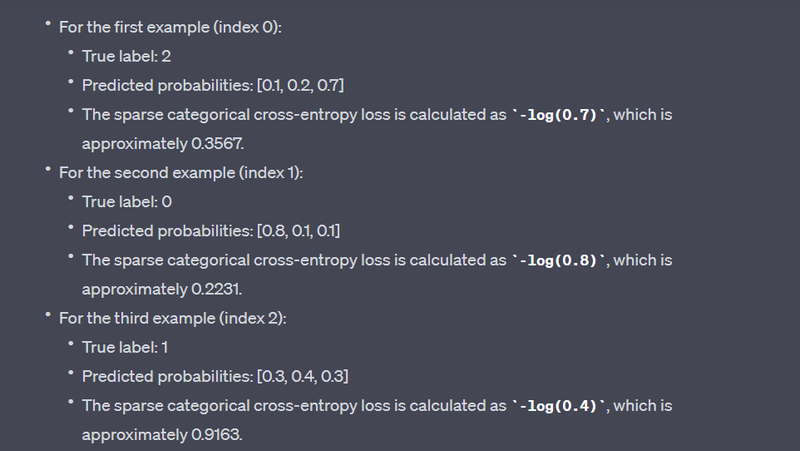Click the value "approximately 0.9163"
The height and width of the screenshot is (451, 800).
[x=162, y=435]
